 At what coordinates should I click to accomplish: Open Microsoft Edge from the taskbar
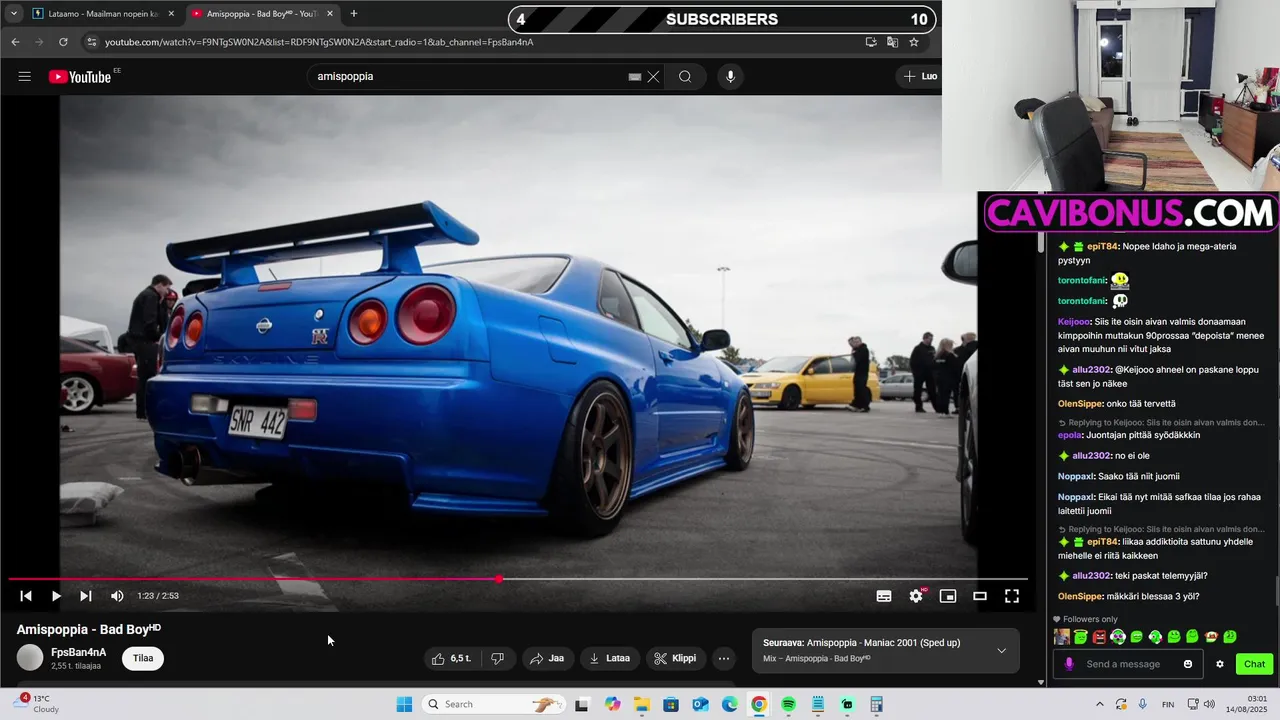(x=730, y=704)
